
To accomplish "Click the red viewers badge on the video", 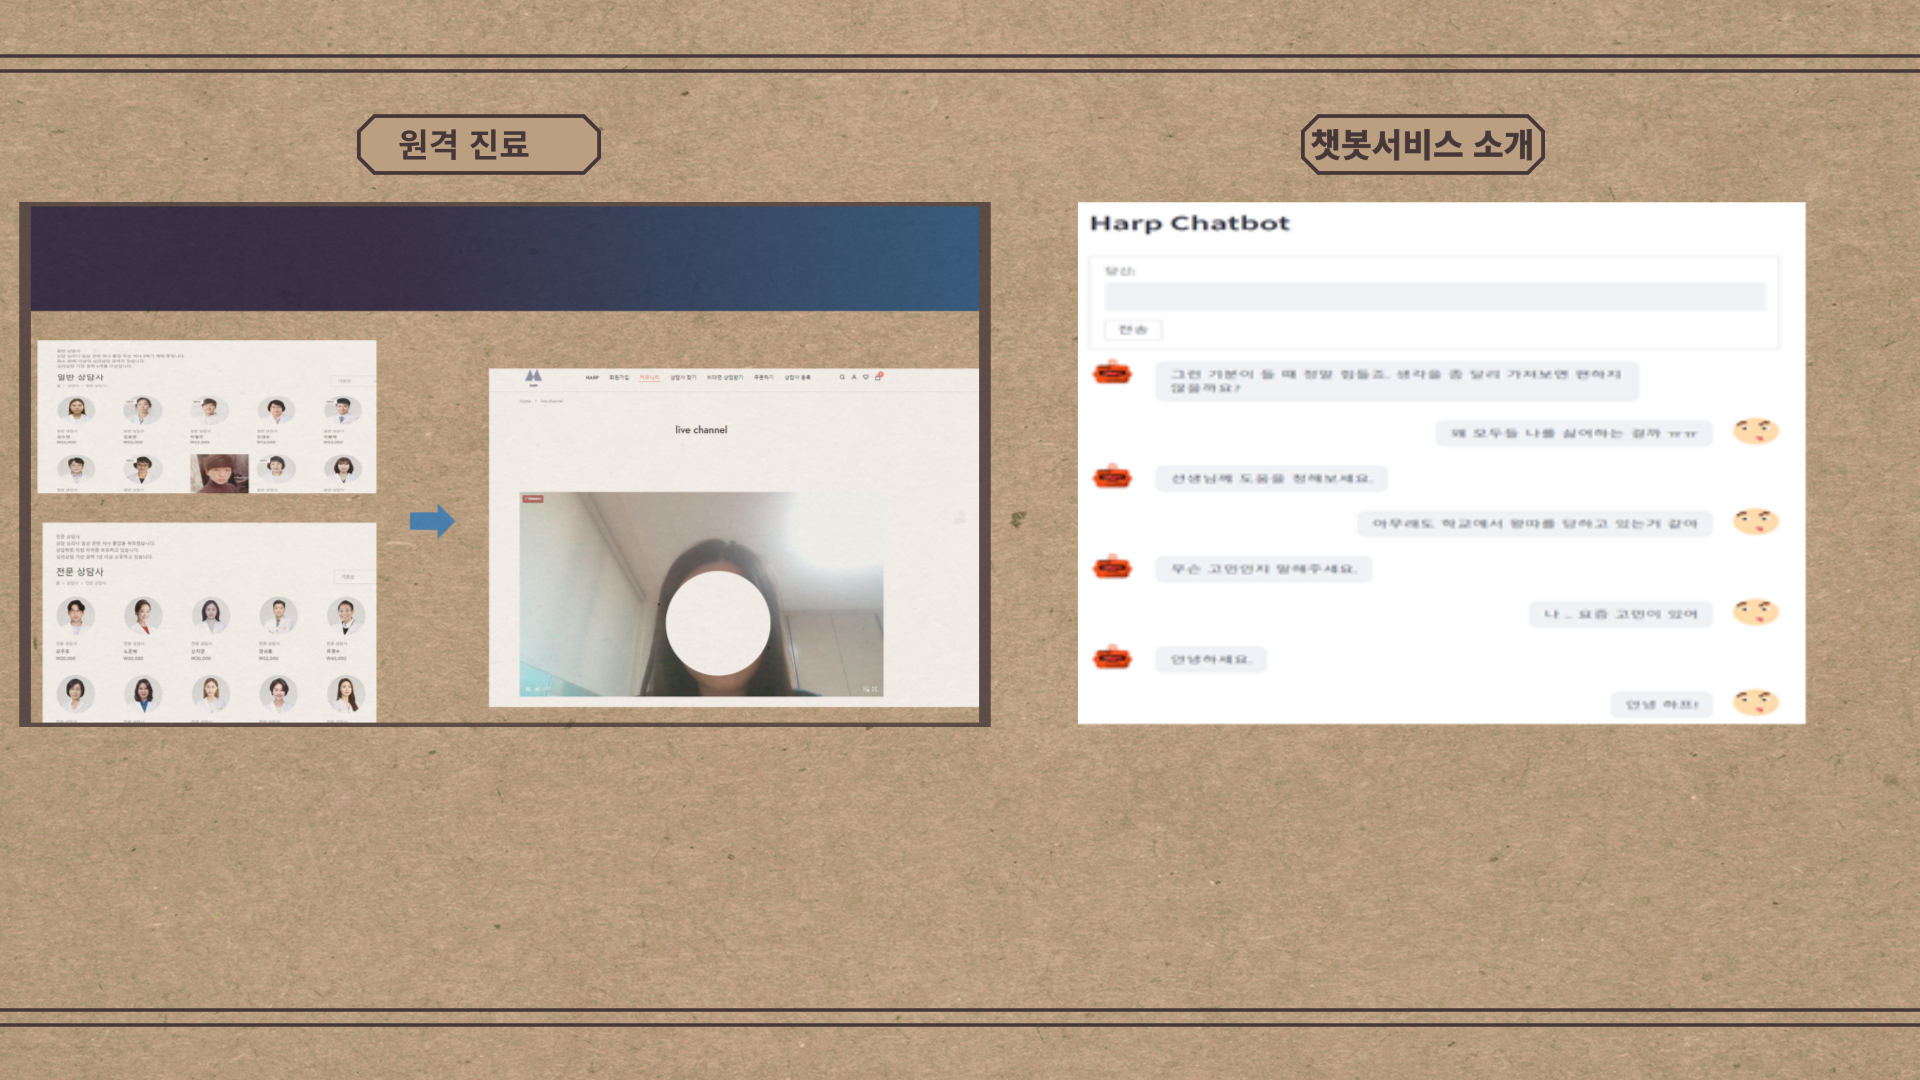I will (x=533, y=499).
